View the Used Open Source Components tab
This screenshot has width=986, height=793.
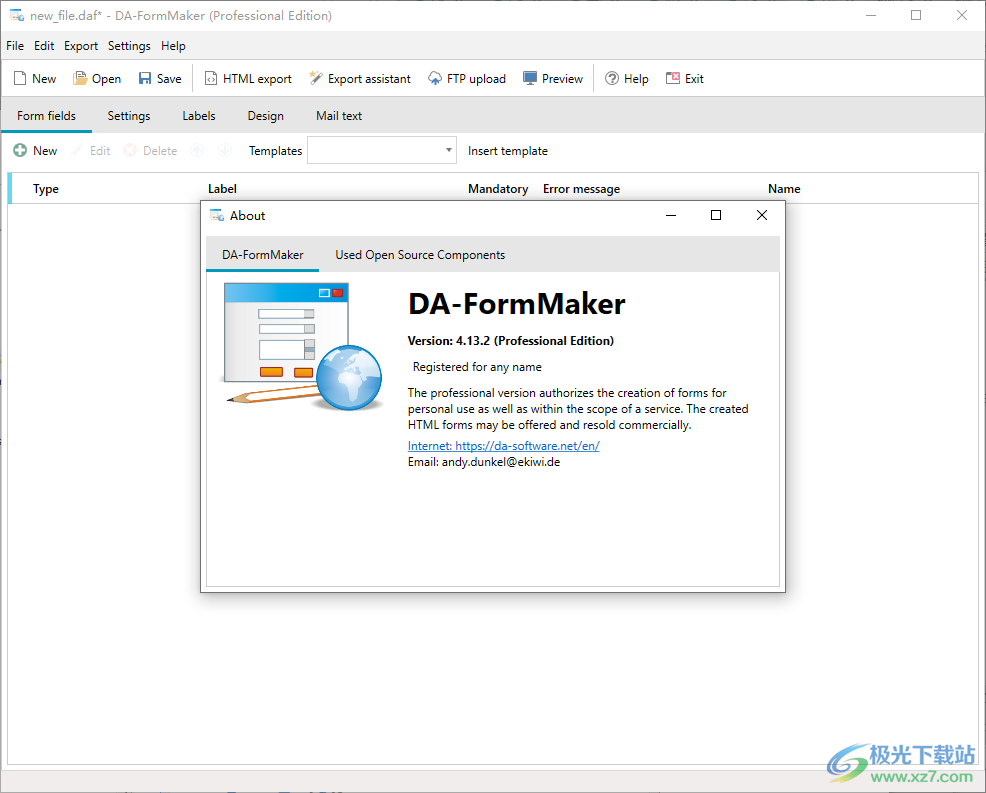tap(419, 254)
